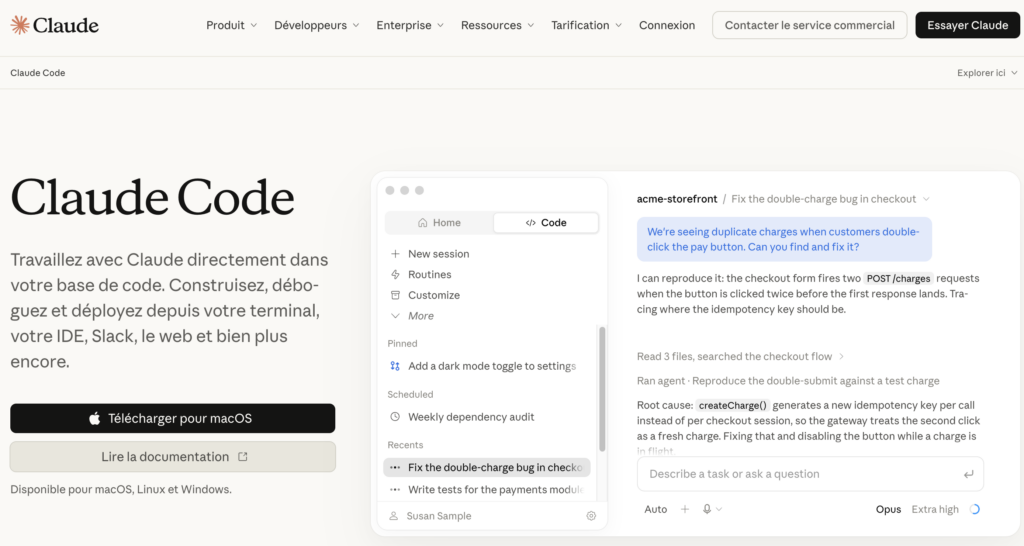Open settings via gear icon in sidebar footer
This screenshot has height=546, width=1024.
[591, 516]
